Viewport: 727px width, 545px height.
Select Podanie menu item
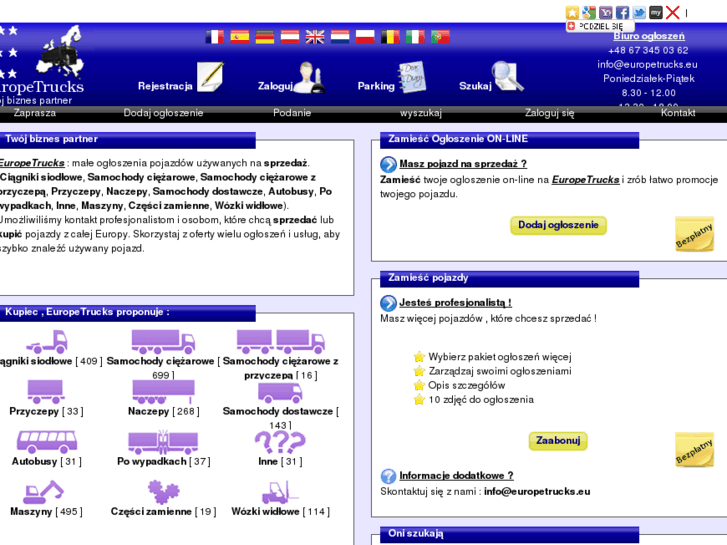point(292,113)
